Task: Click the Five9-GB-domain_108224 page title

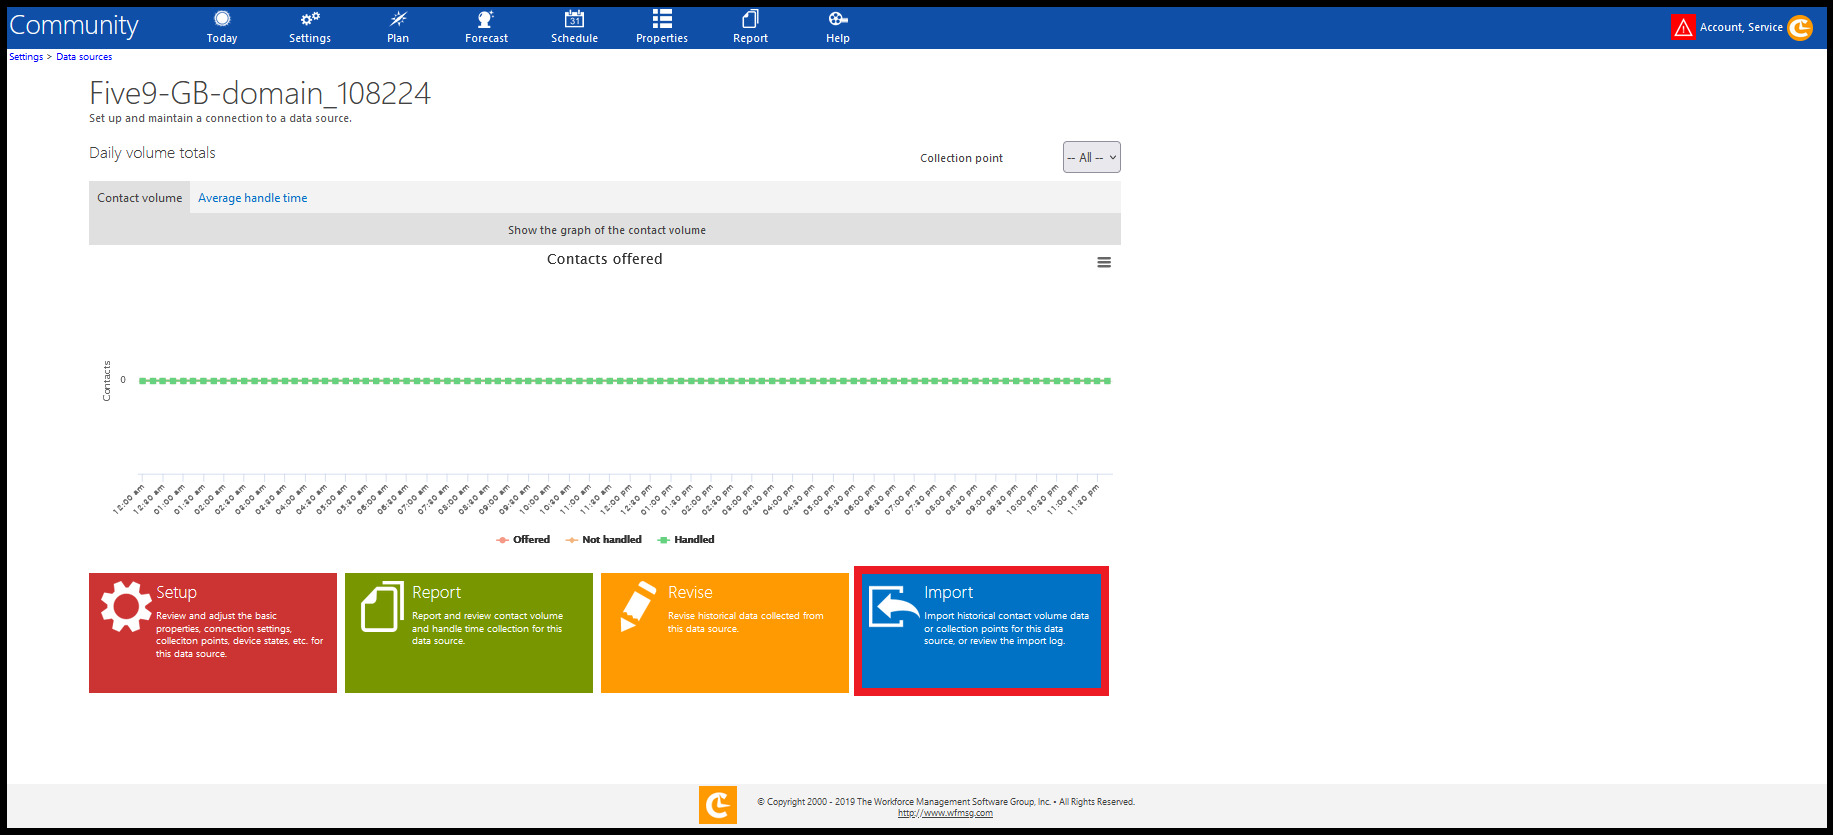Action: (260, 93)
